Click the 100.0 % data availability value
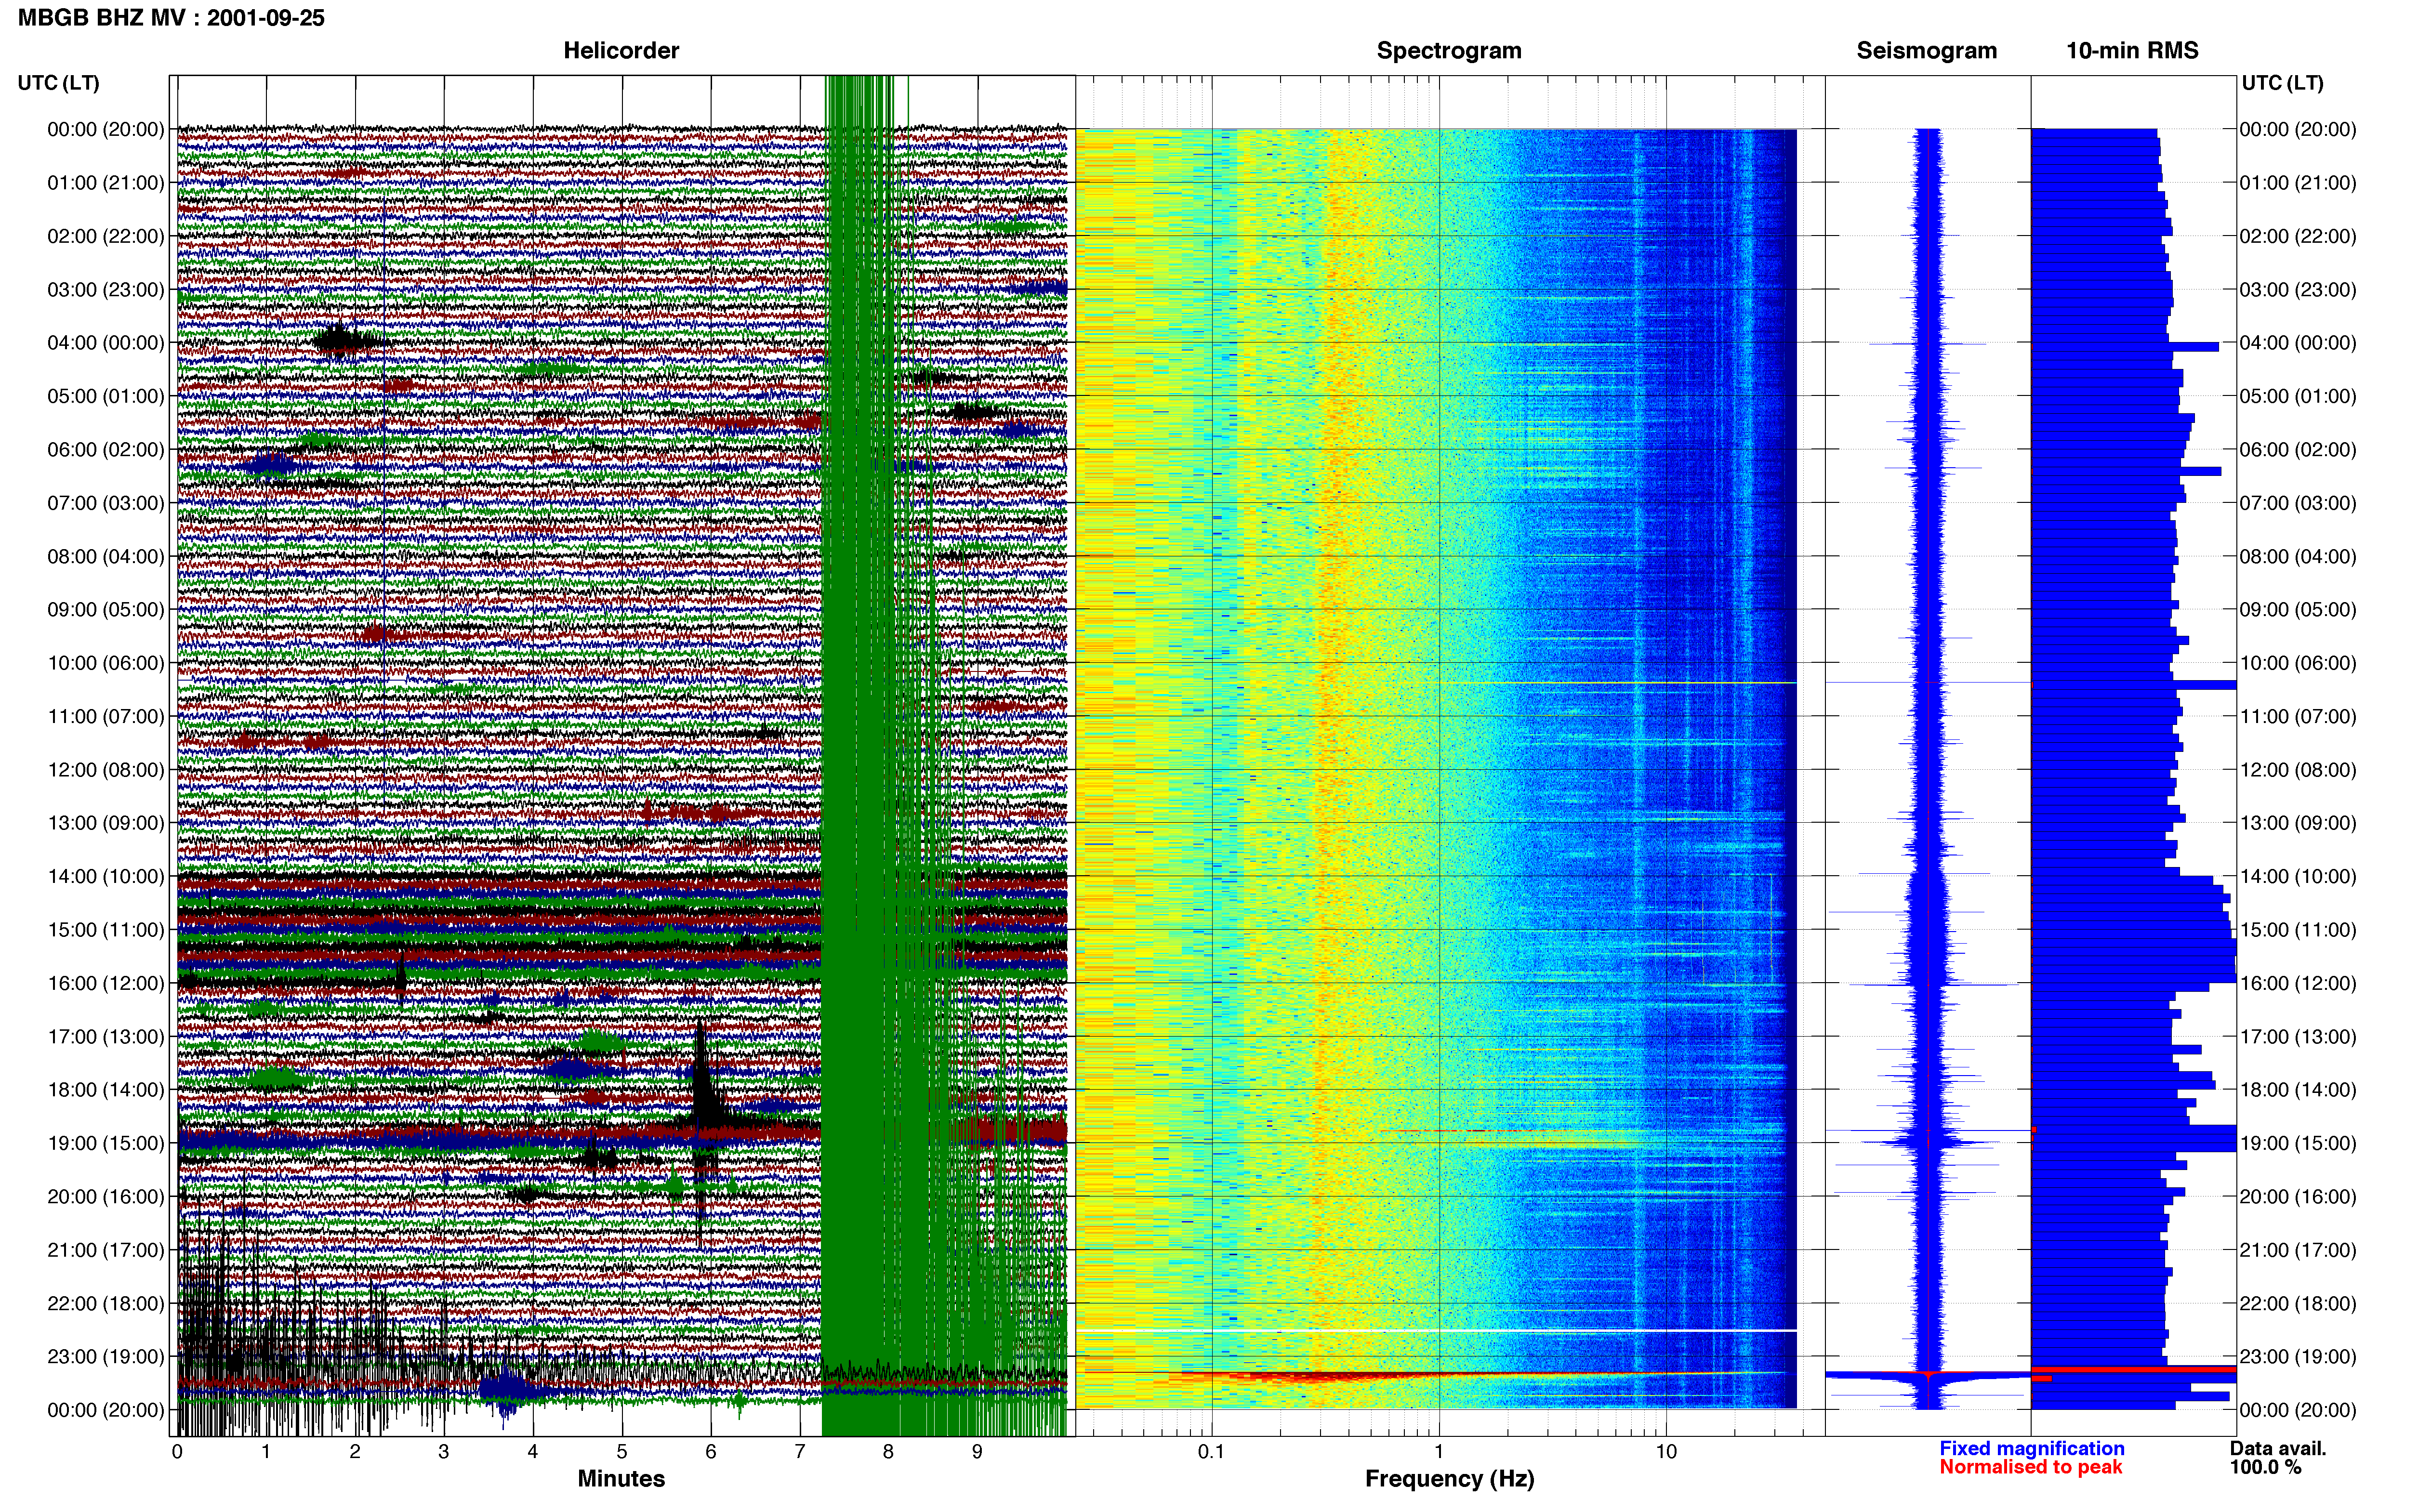 2265,1467
